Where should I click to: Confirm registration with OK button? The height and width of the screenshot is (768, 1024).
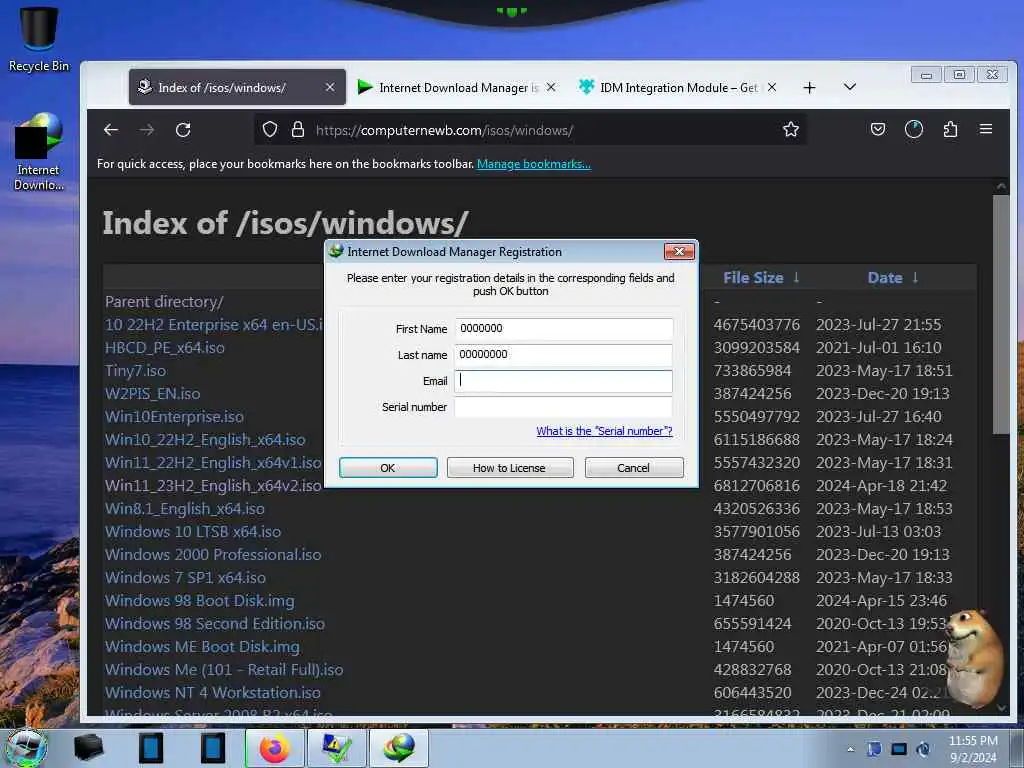click(388, 468)
